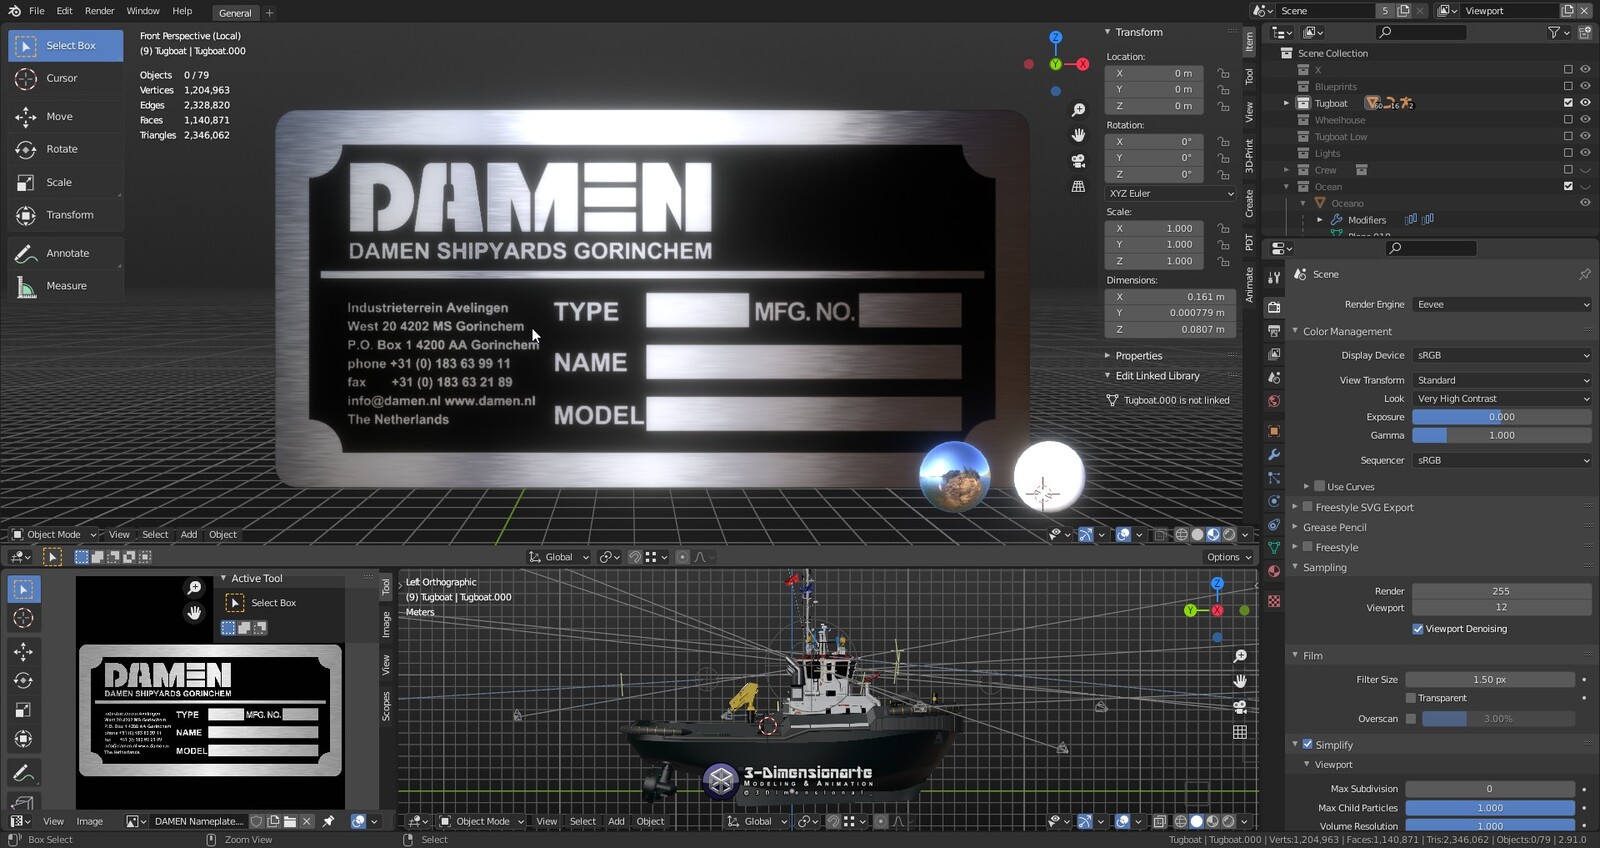The height and width of the screenshot is (848, 1600).
Task: Open the Material properties tab
Action: (x=1274, y=571)
